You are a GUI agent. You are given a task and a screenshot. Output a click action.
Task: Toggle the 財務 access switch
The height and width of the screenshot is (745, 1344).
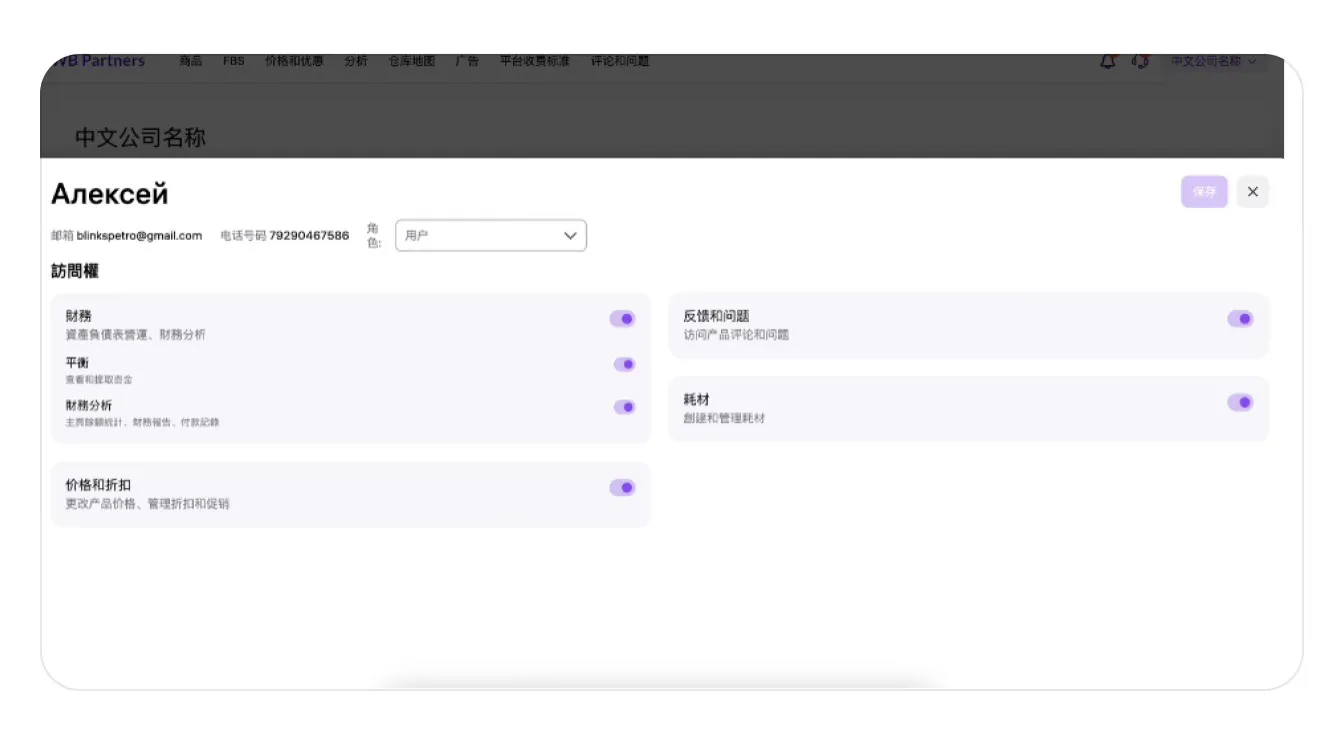622,319
